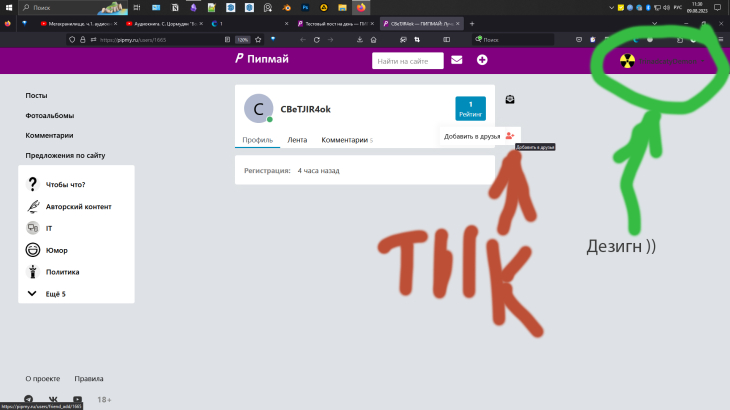Click the 120% zoom level indicator
The height and width of the screenshot is (410, 730).
[x=243, y=40]
